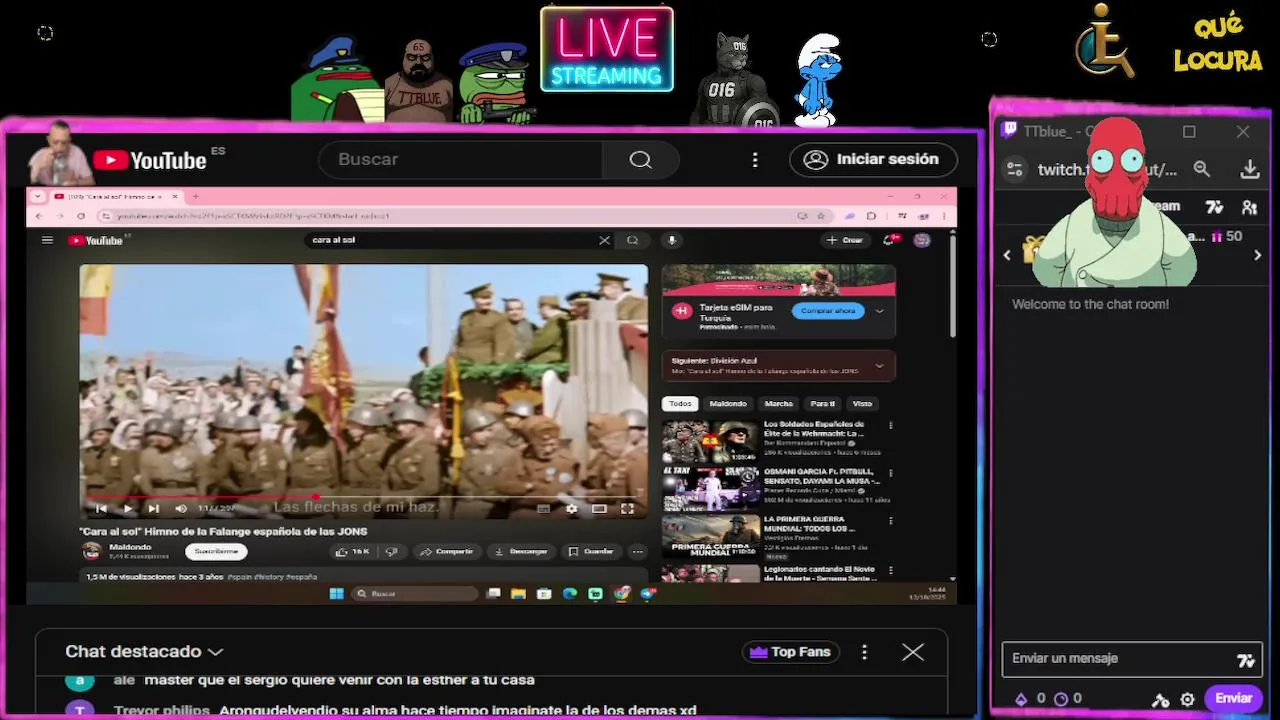Open the video settings gear
This screenshot has height=720, width=1280.
[x=571, y=508]
